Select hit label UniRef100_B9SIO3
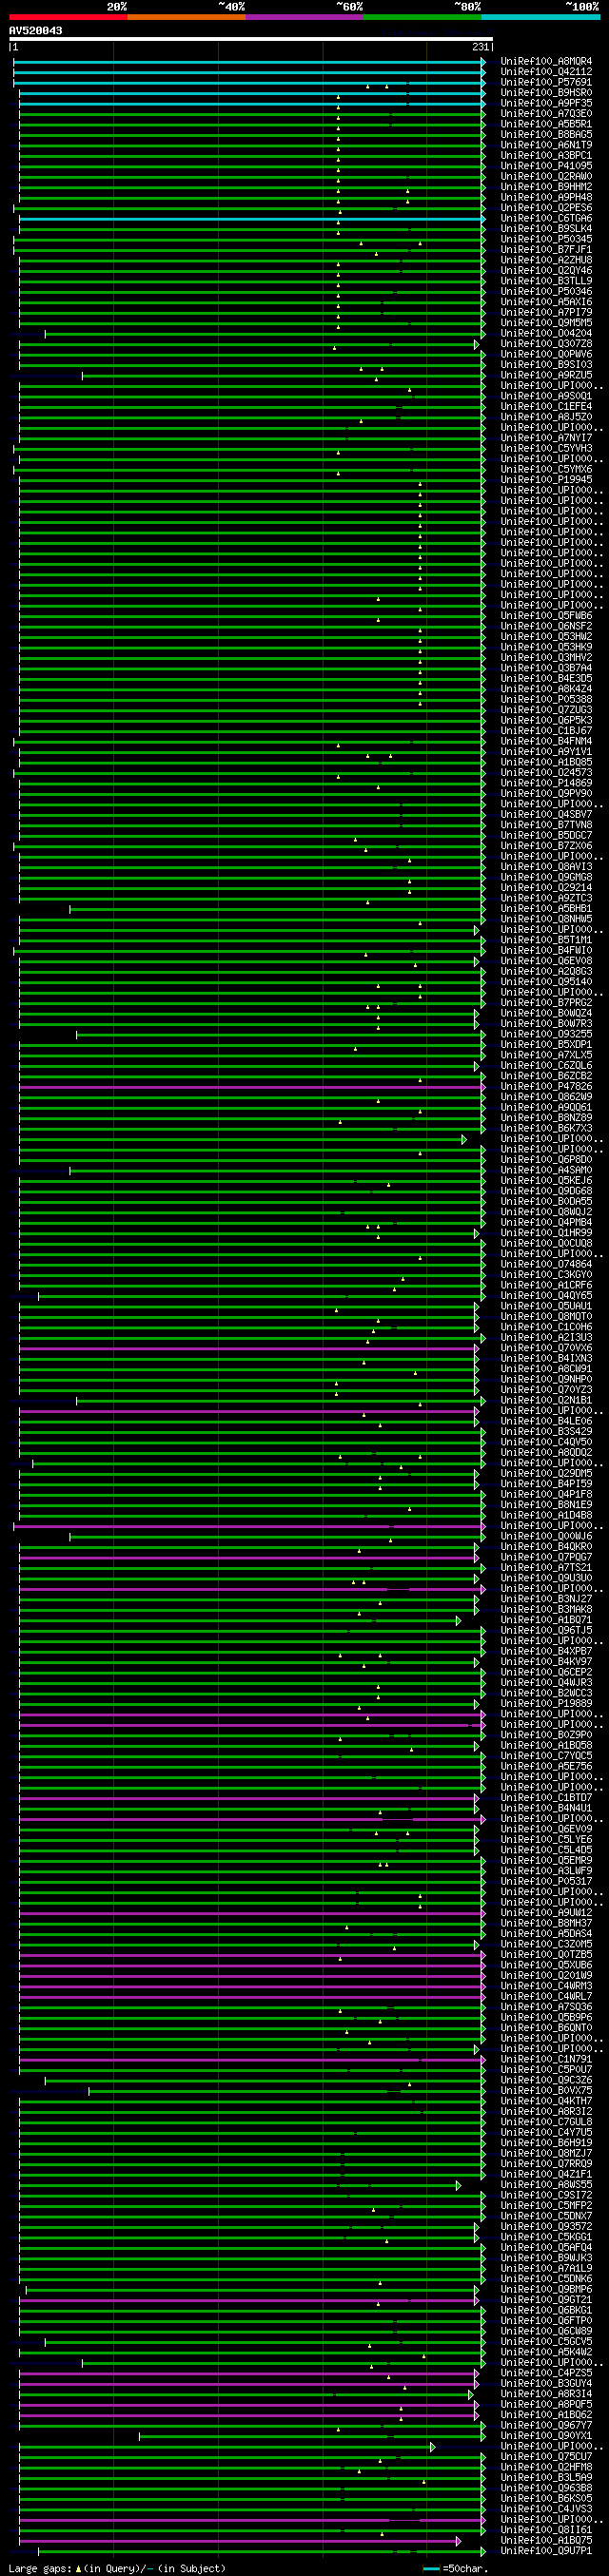Image resolution: width=609 pixels, height=2576 pixels. pos(546,365)
